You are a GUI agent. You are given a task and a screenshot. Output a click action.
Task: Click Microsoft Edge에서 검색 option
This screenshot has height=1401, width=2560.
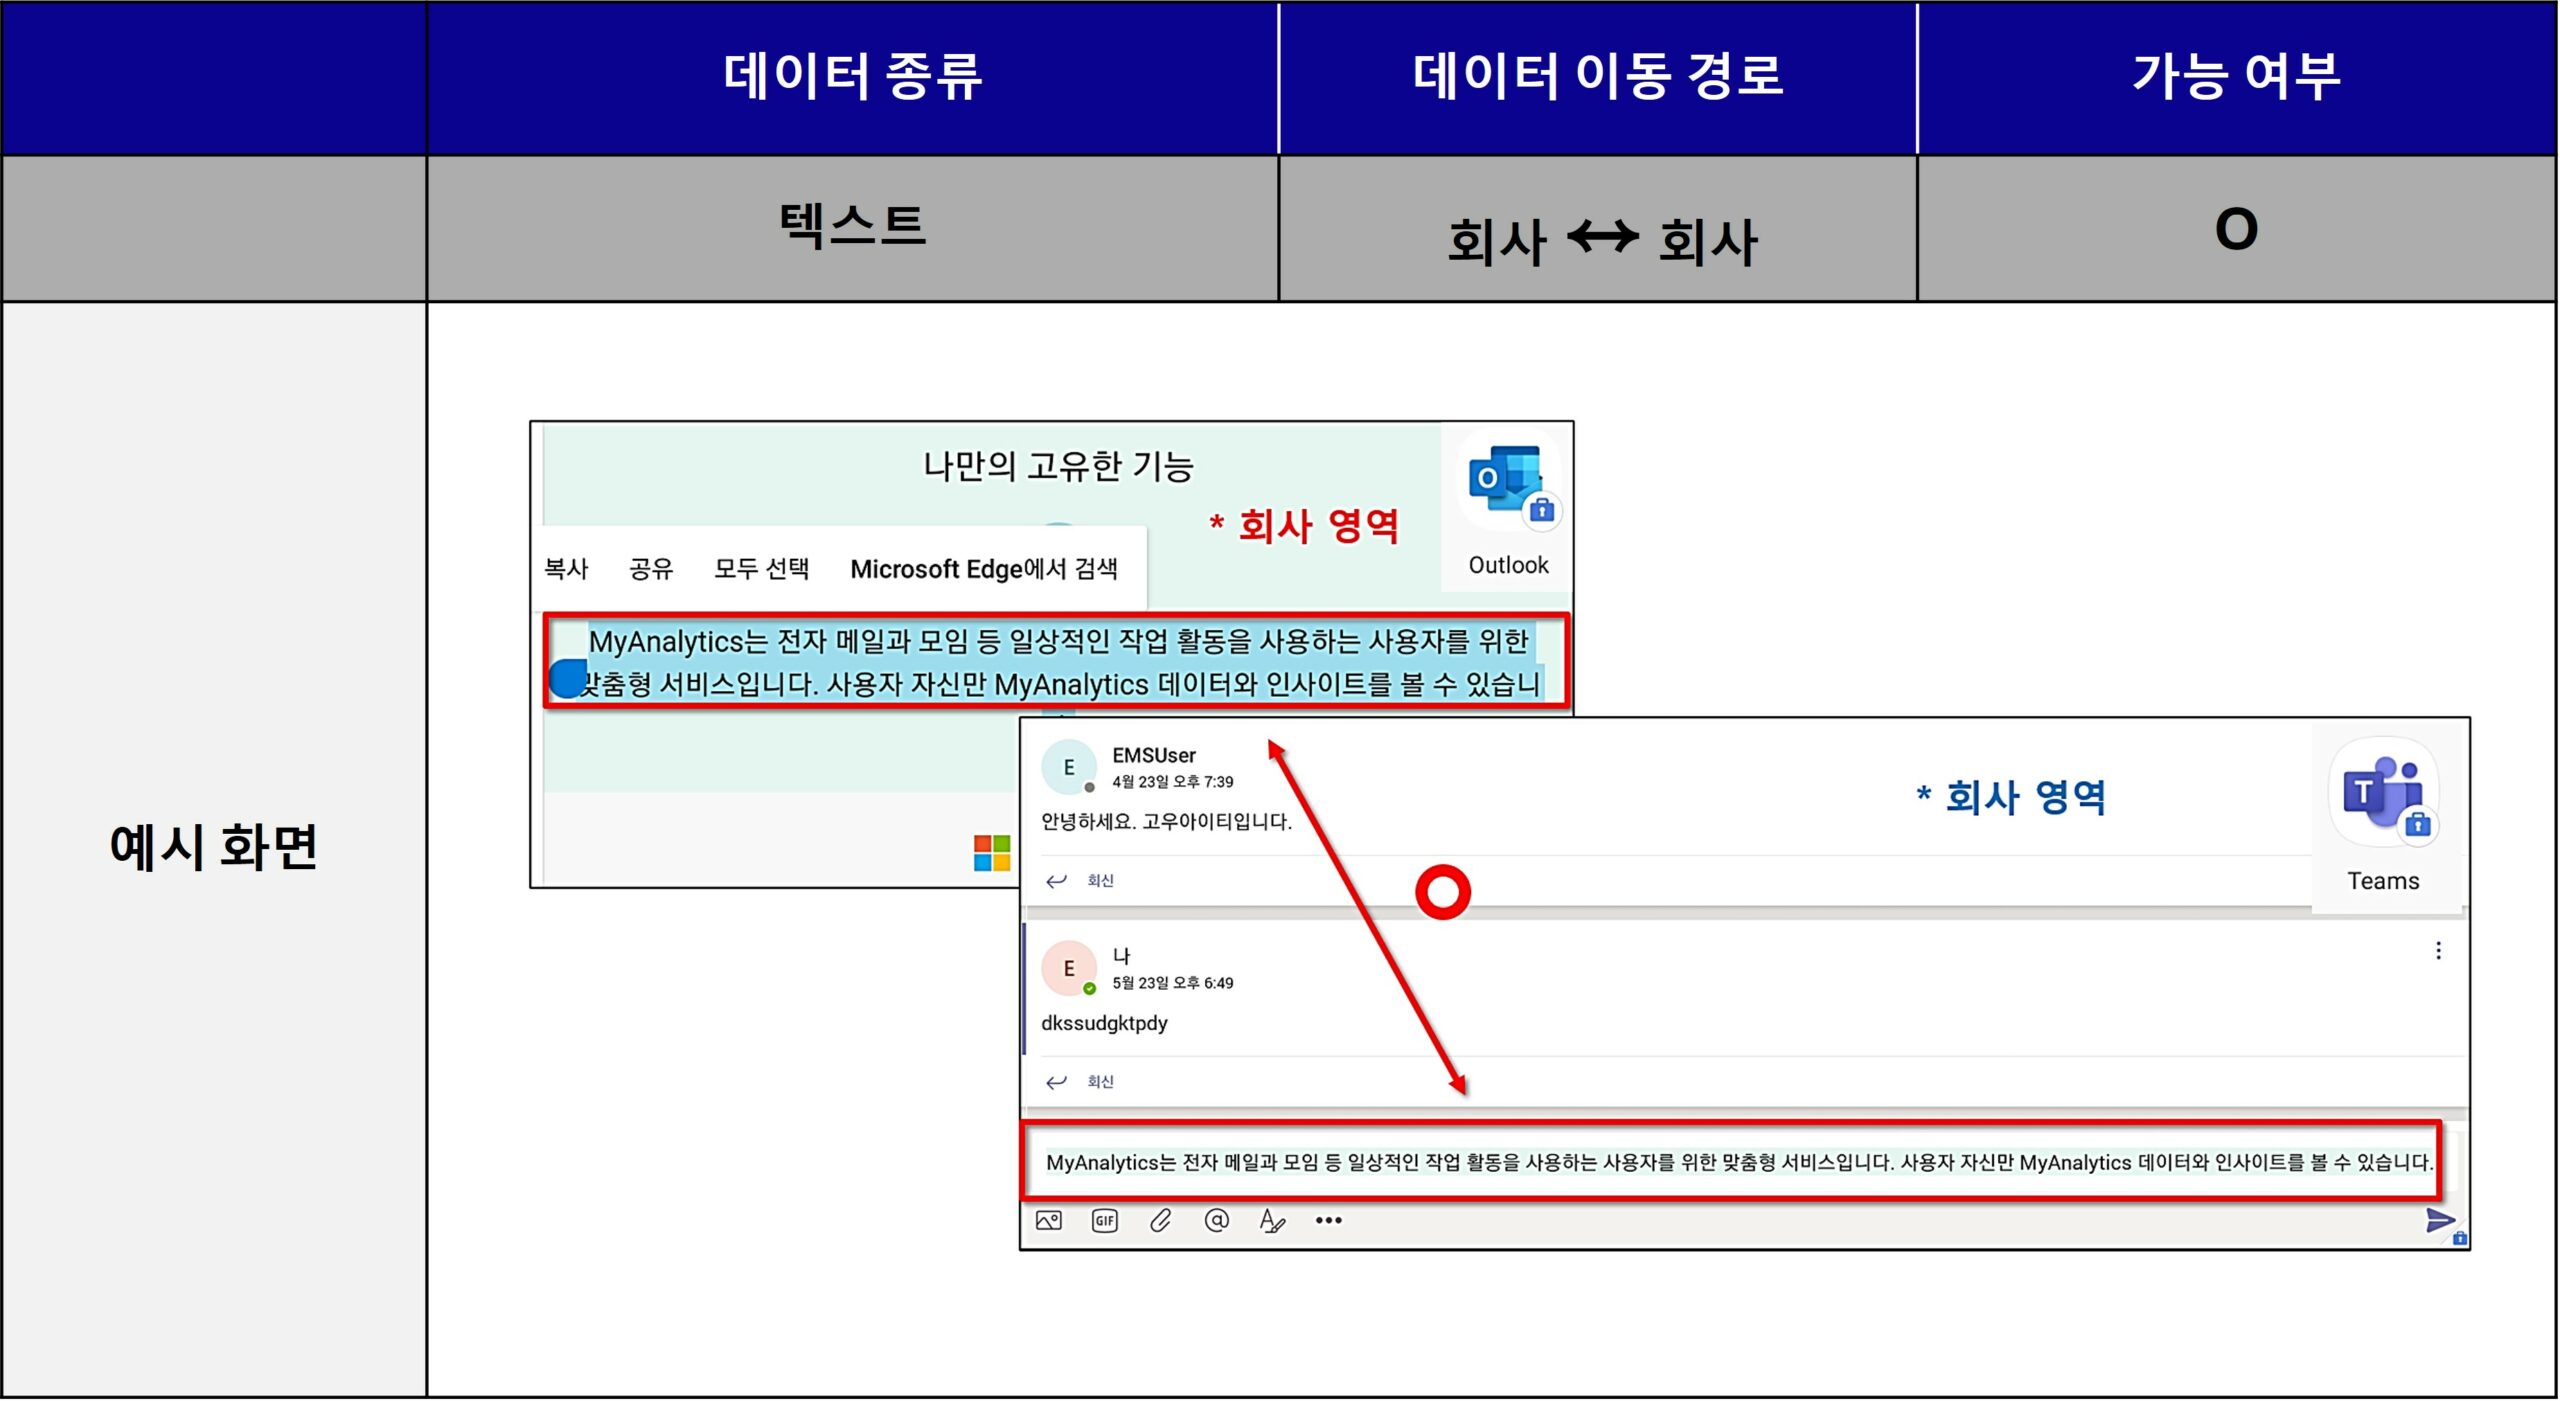pyautogui.click(x=984, y=569)
